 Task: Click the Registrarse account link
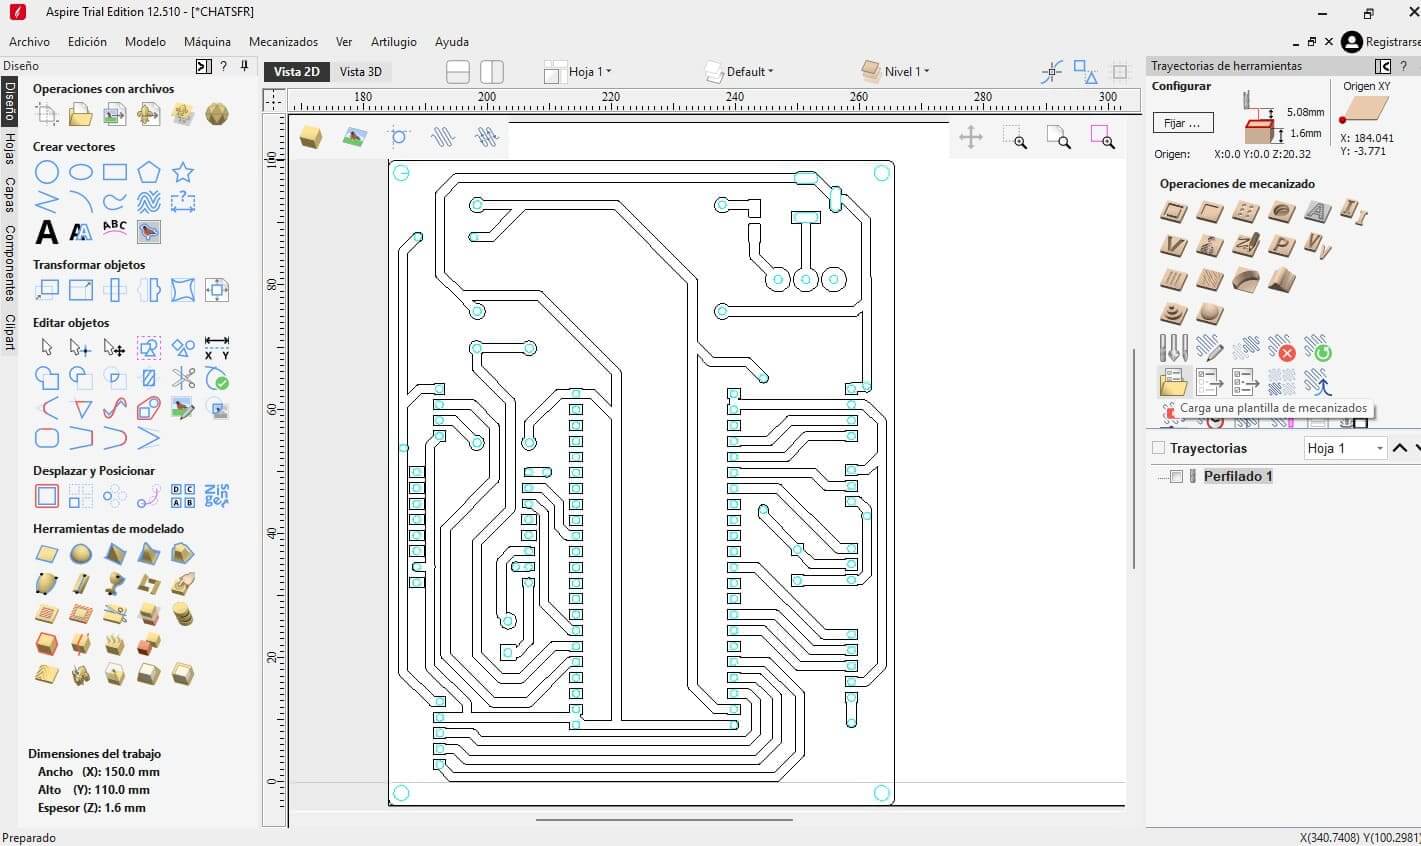coord(1392,42)
